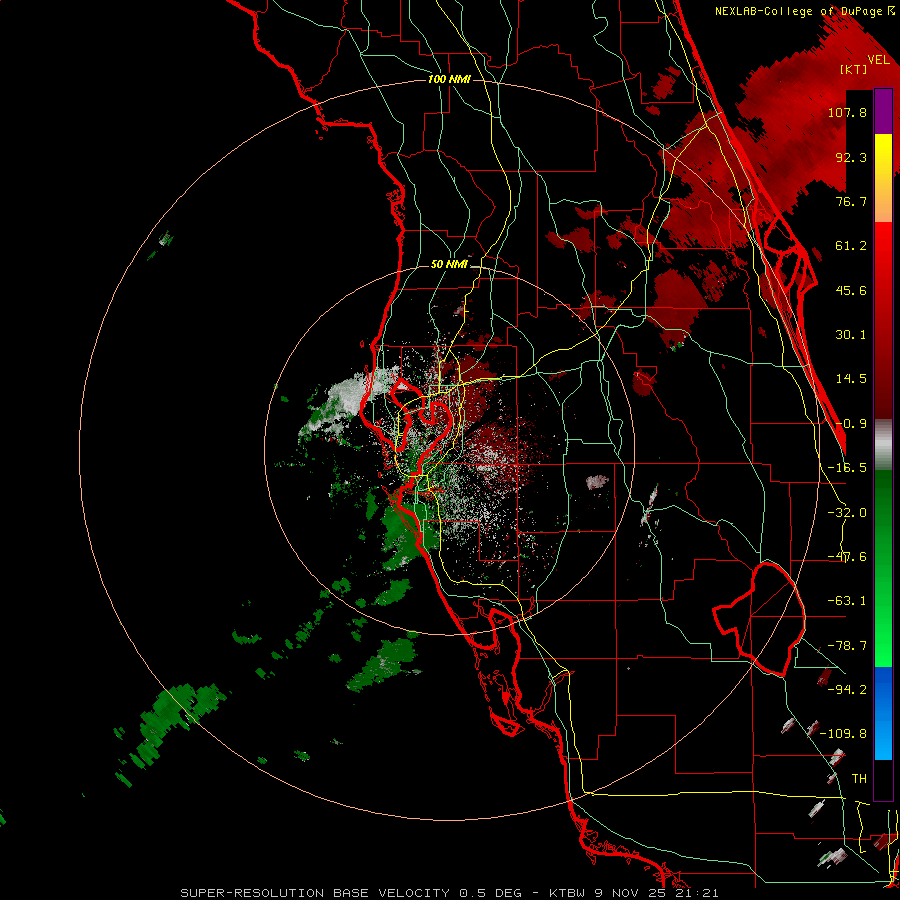Click the -63.1 velocity scale value

847,601
